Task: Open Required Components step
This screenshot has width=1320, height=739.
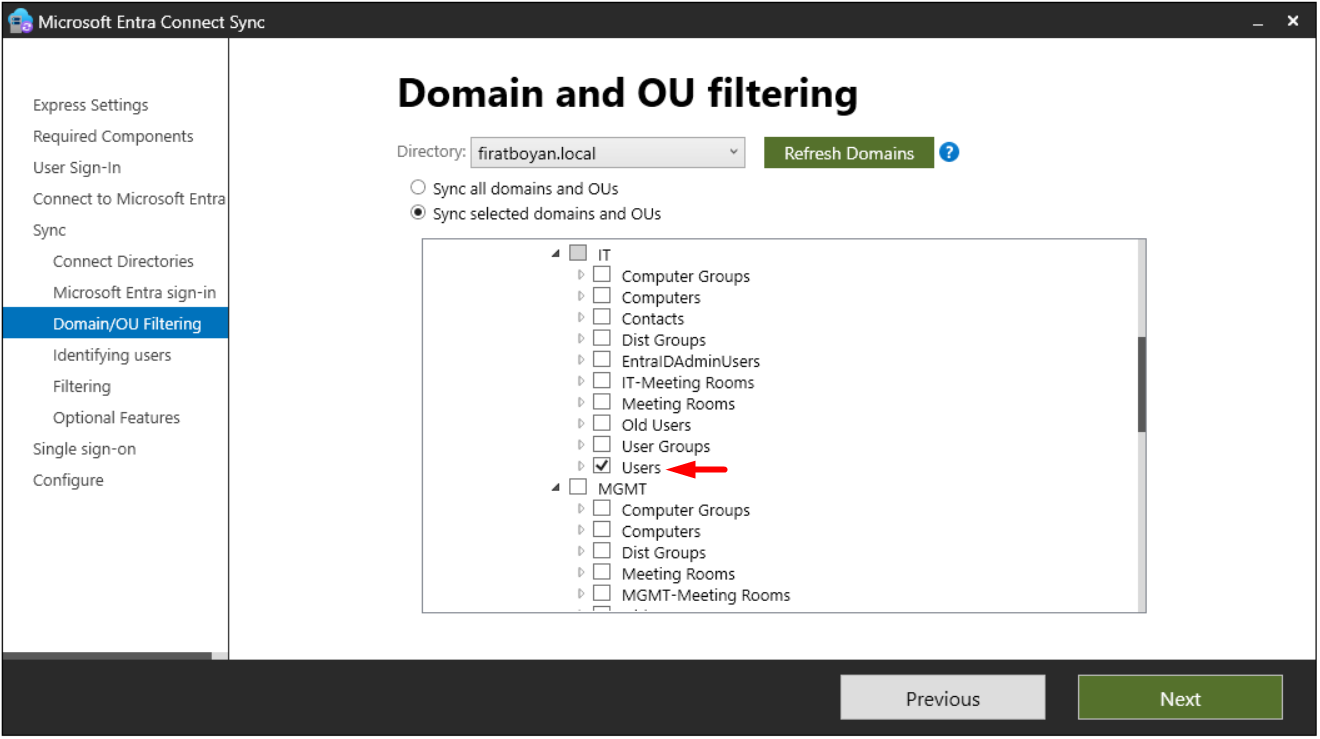Action: click(113, 136)
